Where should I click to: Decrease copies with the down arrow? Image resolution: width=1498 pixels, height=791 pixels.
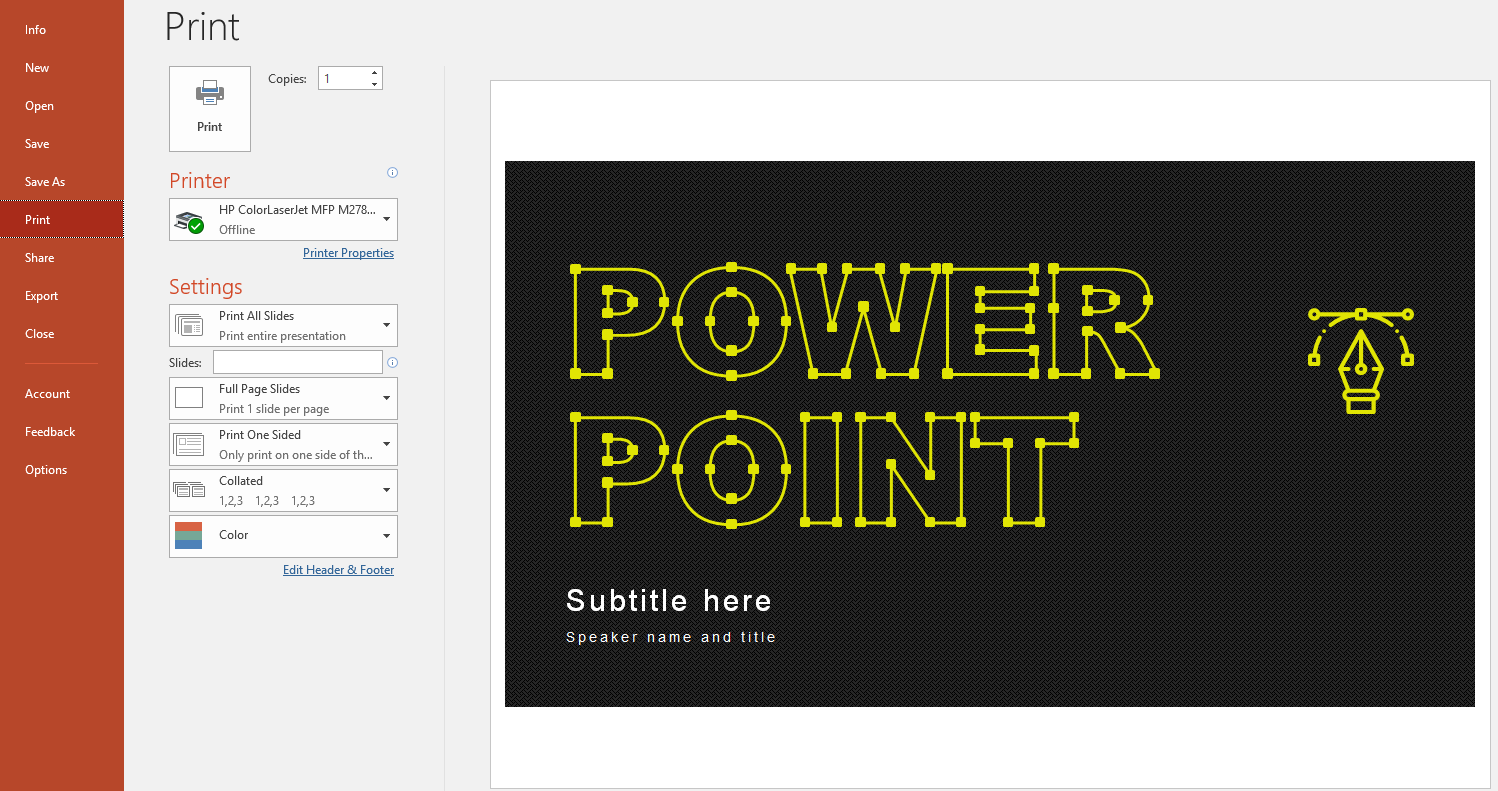tap(375, 84)
